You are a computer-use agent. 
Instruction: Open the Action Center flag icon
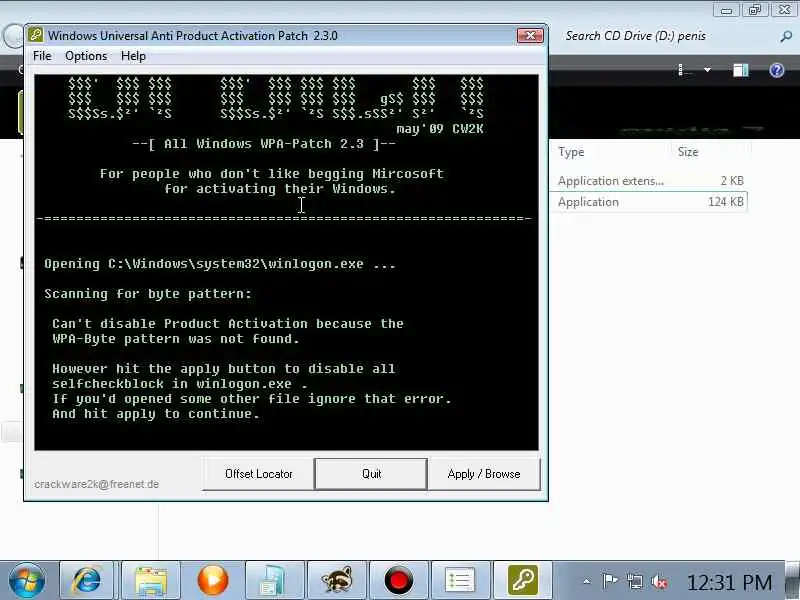(x=610, y=581)
